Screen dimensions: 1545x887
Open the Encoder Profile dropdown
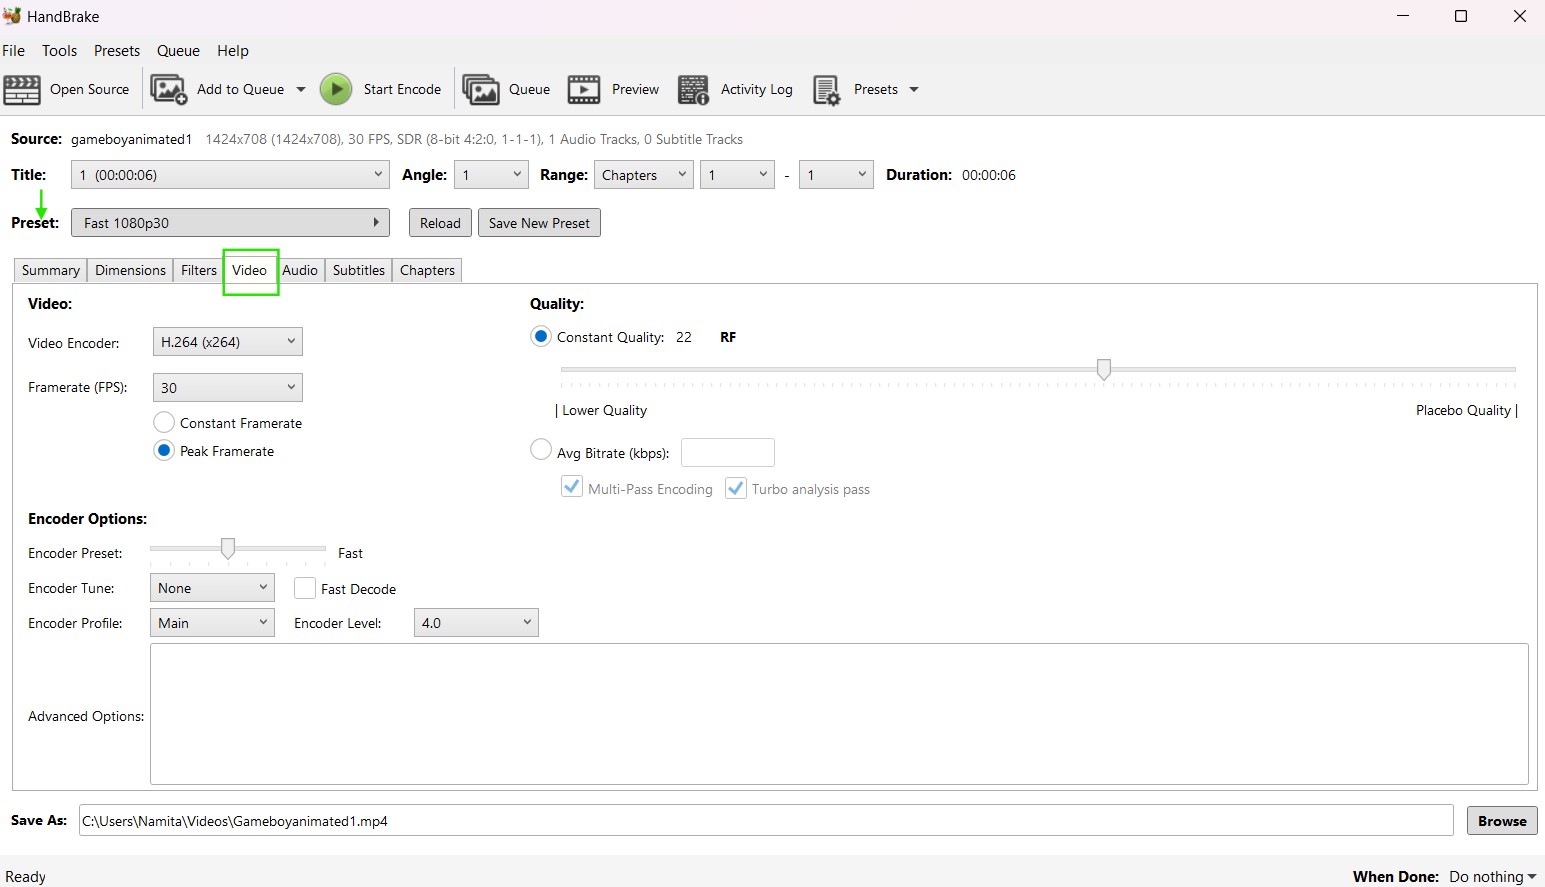coord(211,623)
